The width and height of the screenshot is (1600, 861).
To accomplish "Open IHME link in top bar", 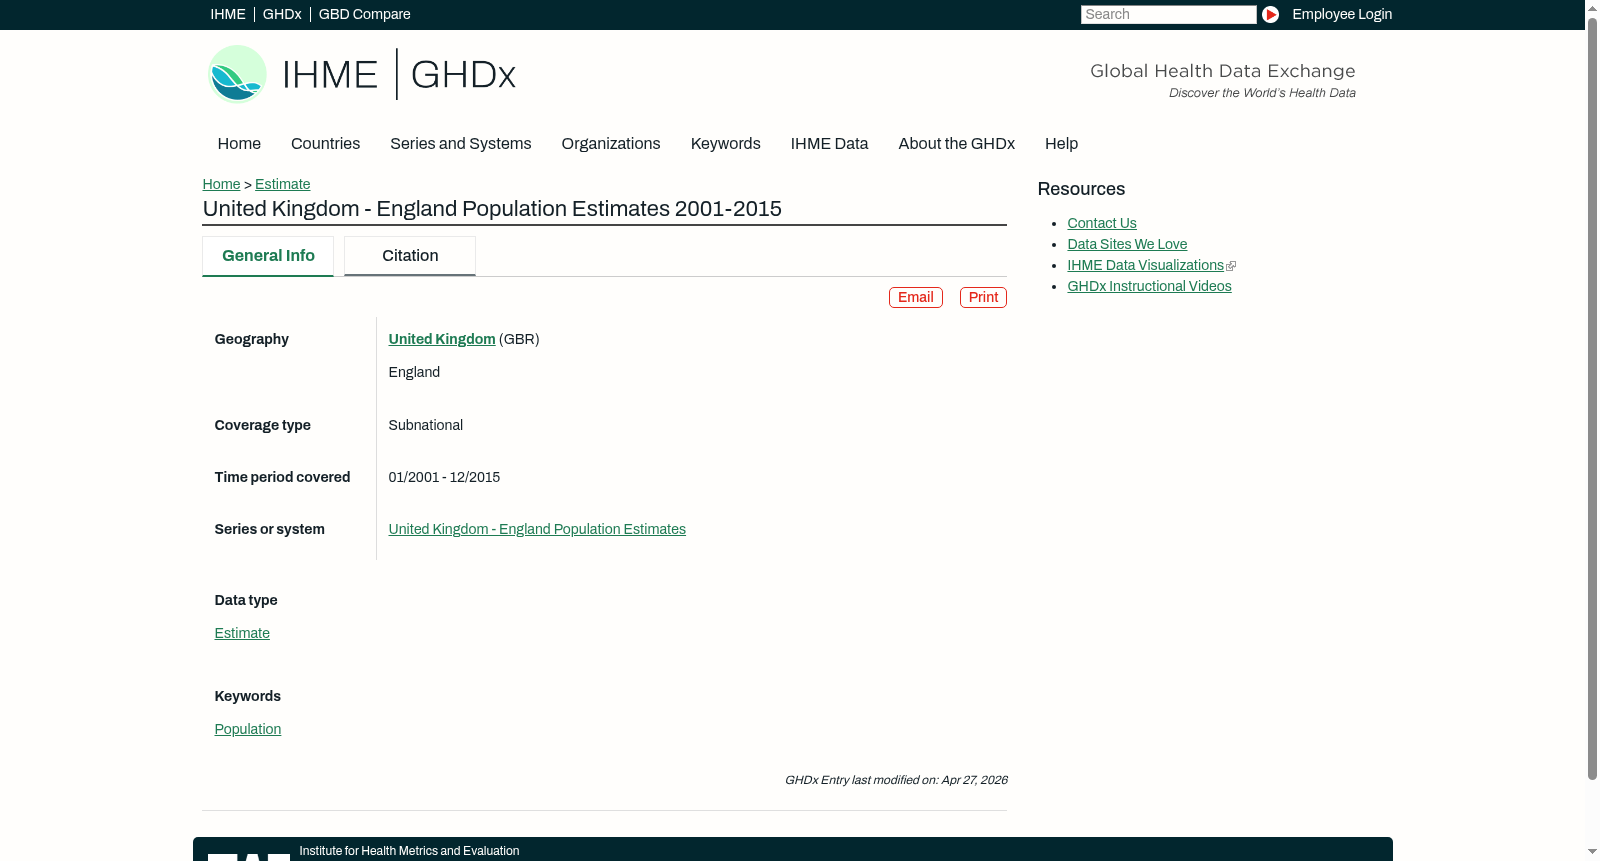I will [228, 14].
